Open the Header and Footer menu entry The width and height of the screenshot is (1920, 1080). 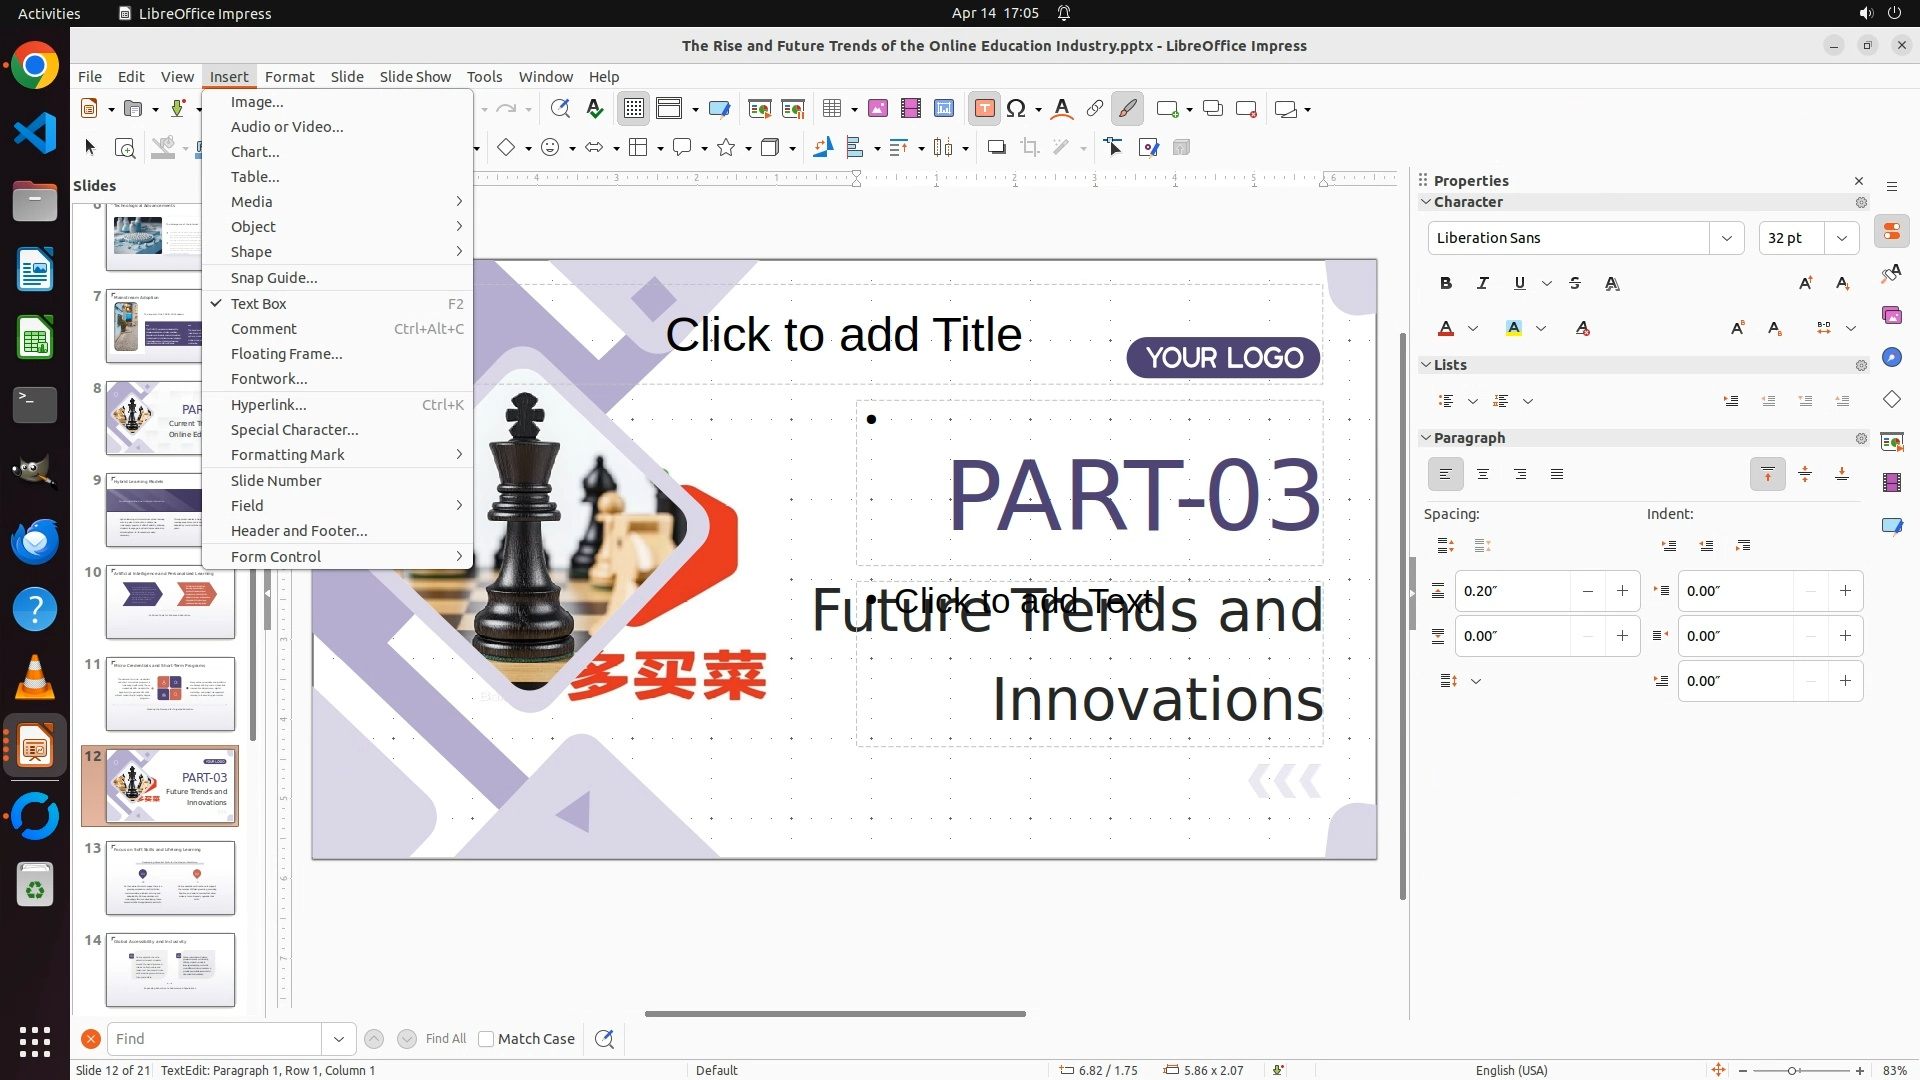[x=299, y=531]
